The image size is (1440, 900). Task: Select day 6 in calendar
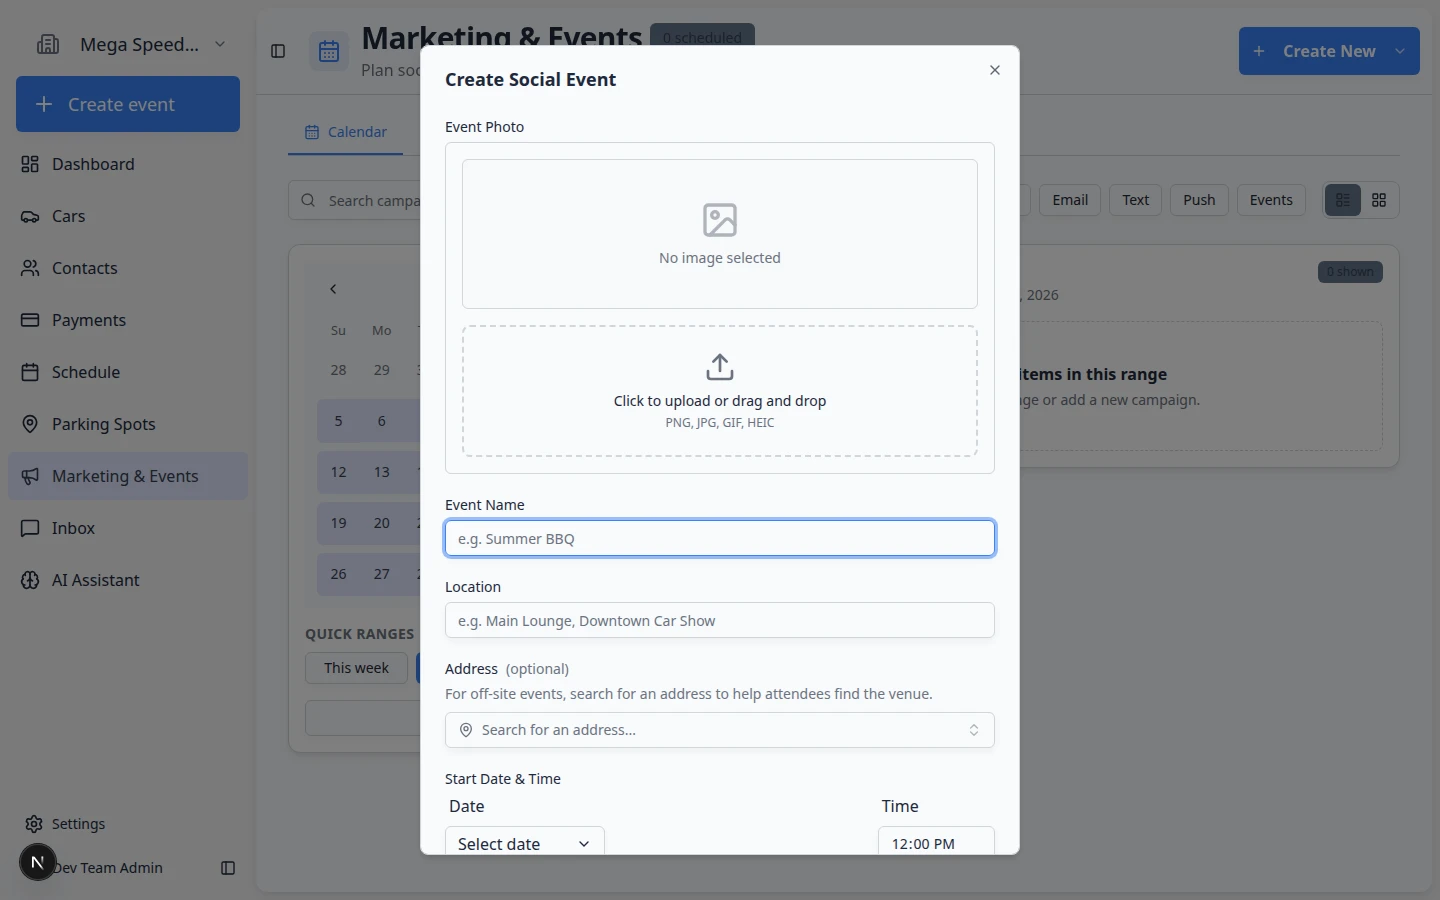click(x=381, y=421)
